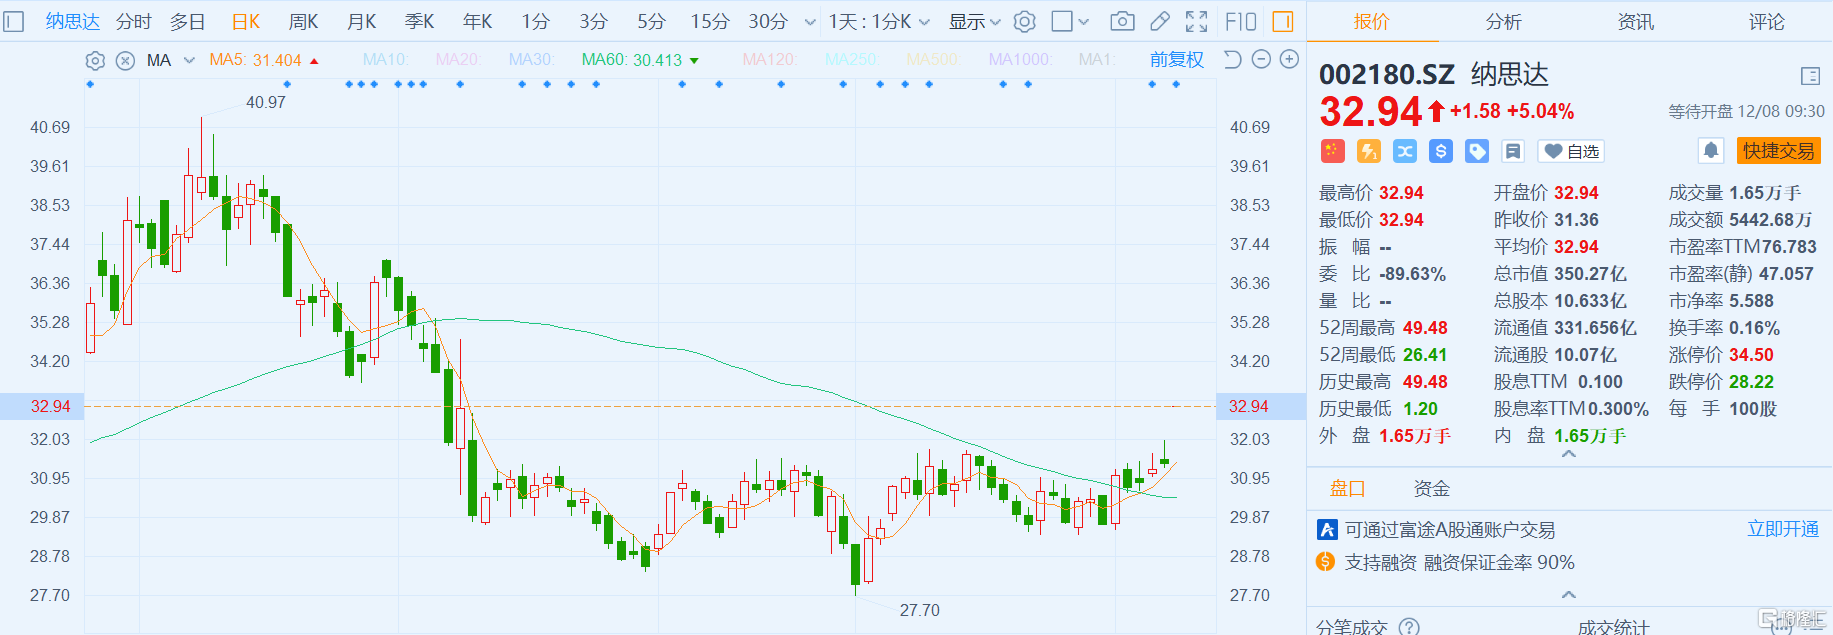Click the 纳思达 stock name in toolbar
Screen dimensions: 1833x635
click(x=73, y=21)
